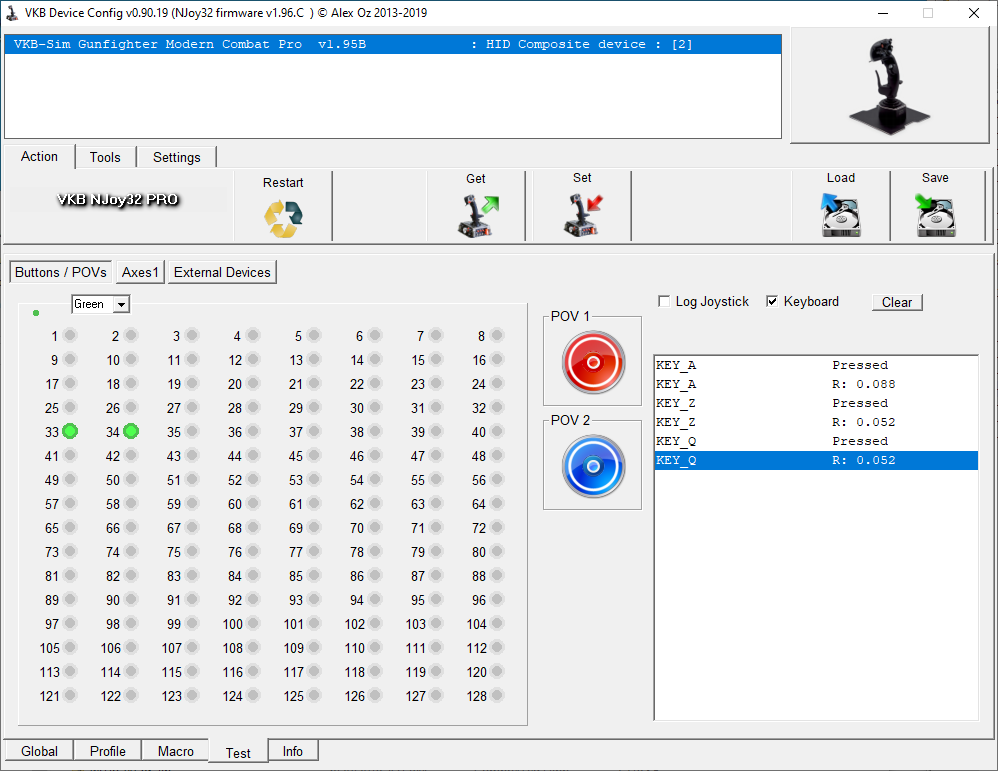Click the Clear log button
998x771 pixels.
[896, 302]
